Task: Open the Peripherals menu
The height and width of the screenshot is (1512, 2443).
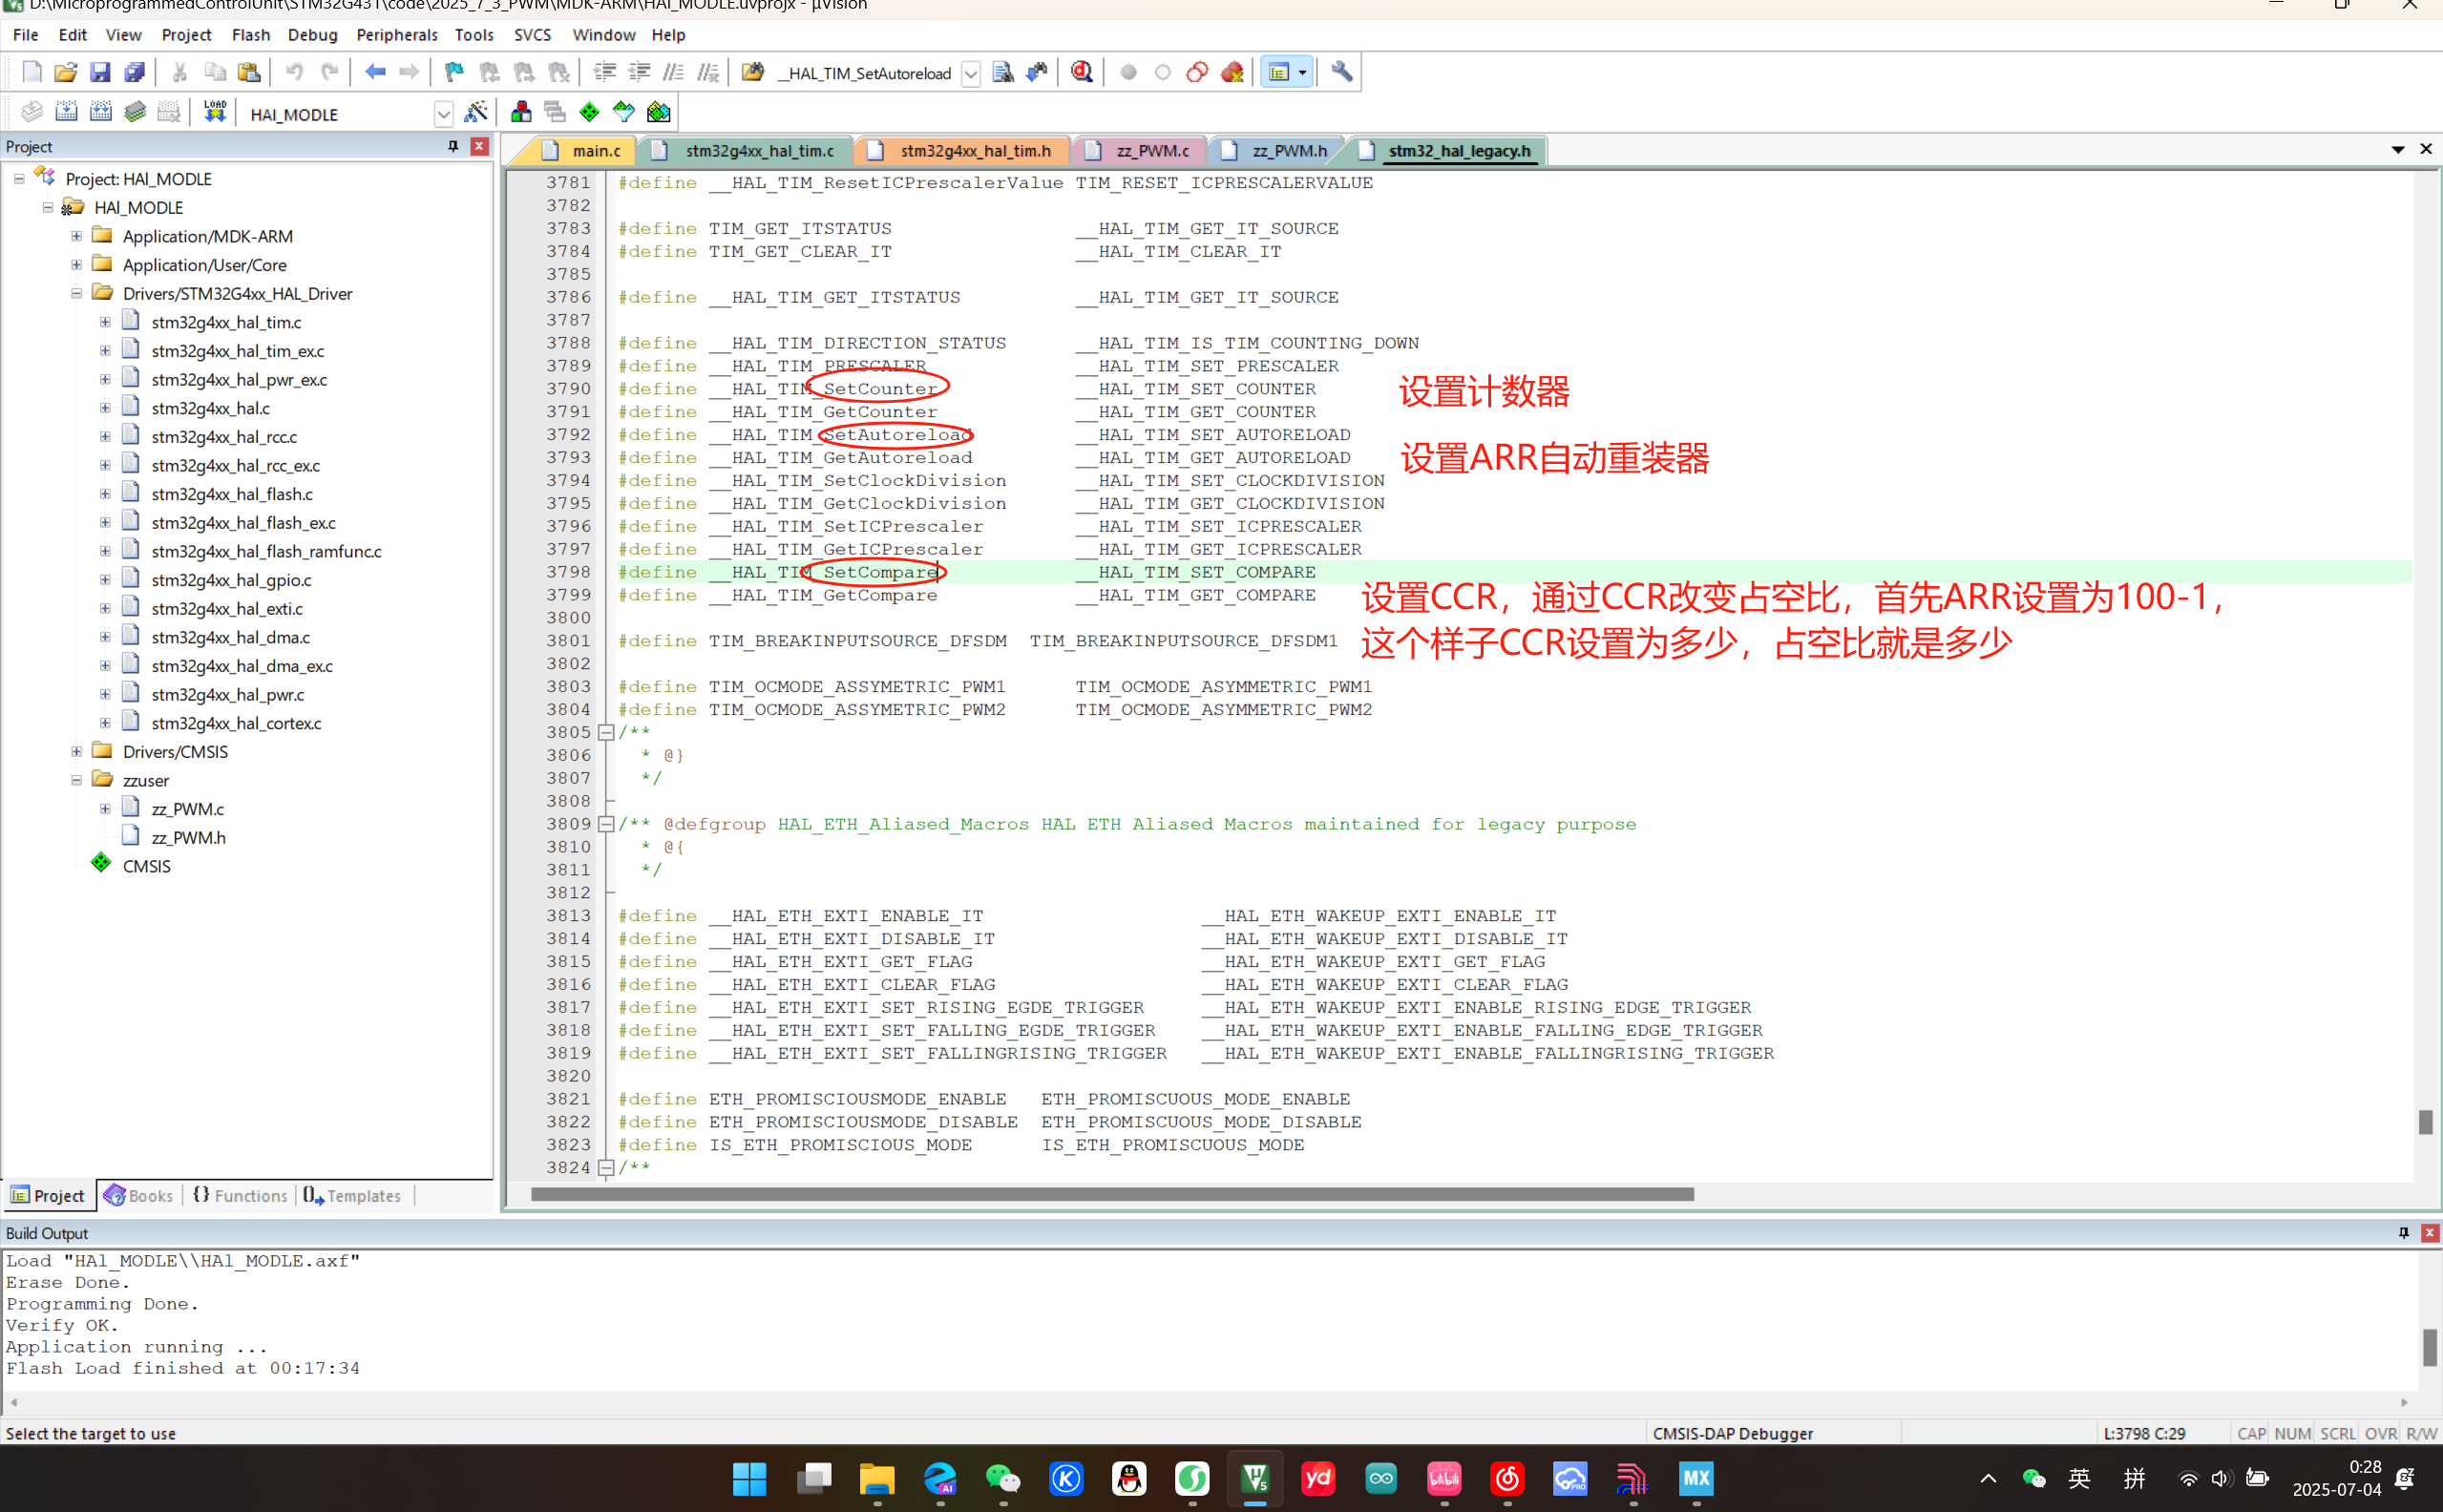Action: point(396,35)
